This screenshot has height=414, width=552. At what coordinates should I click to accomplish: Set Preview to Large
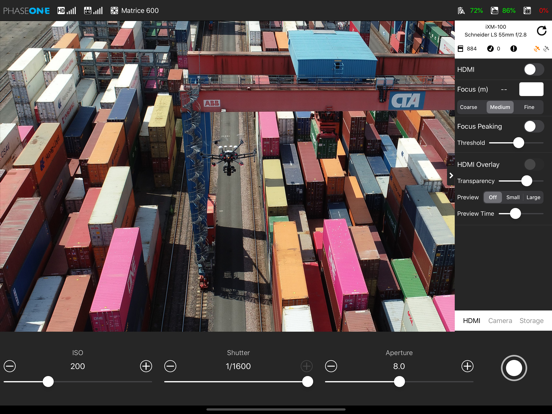click(533, 197)
